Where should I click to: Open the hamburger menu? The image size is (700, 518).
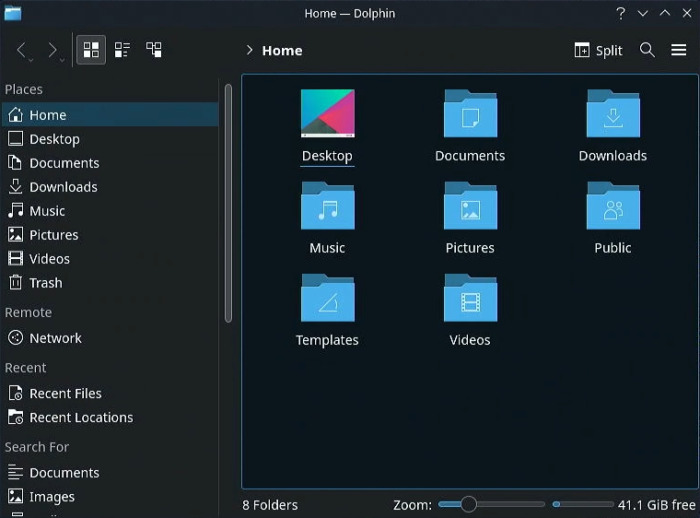click(679, 50)
